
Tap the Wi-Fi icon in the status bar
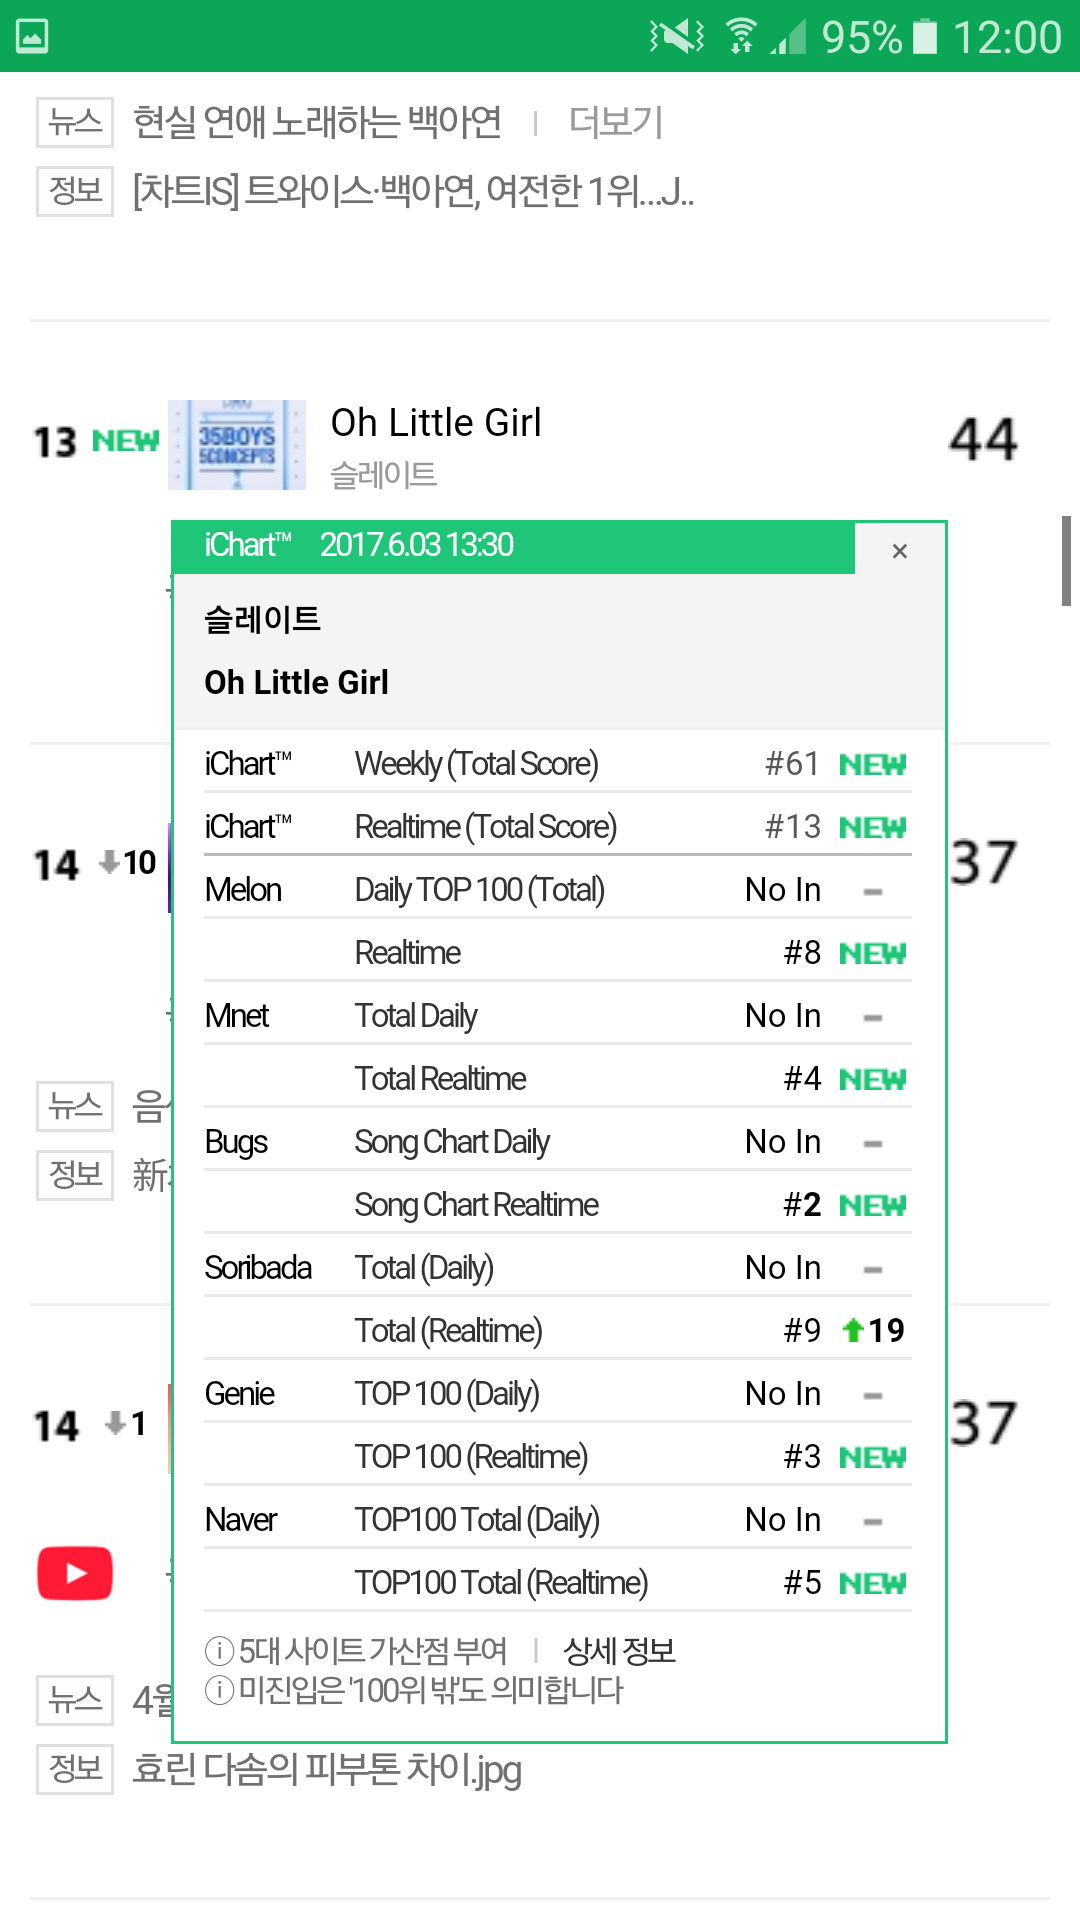(741, 37)
